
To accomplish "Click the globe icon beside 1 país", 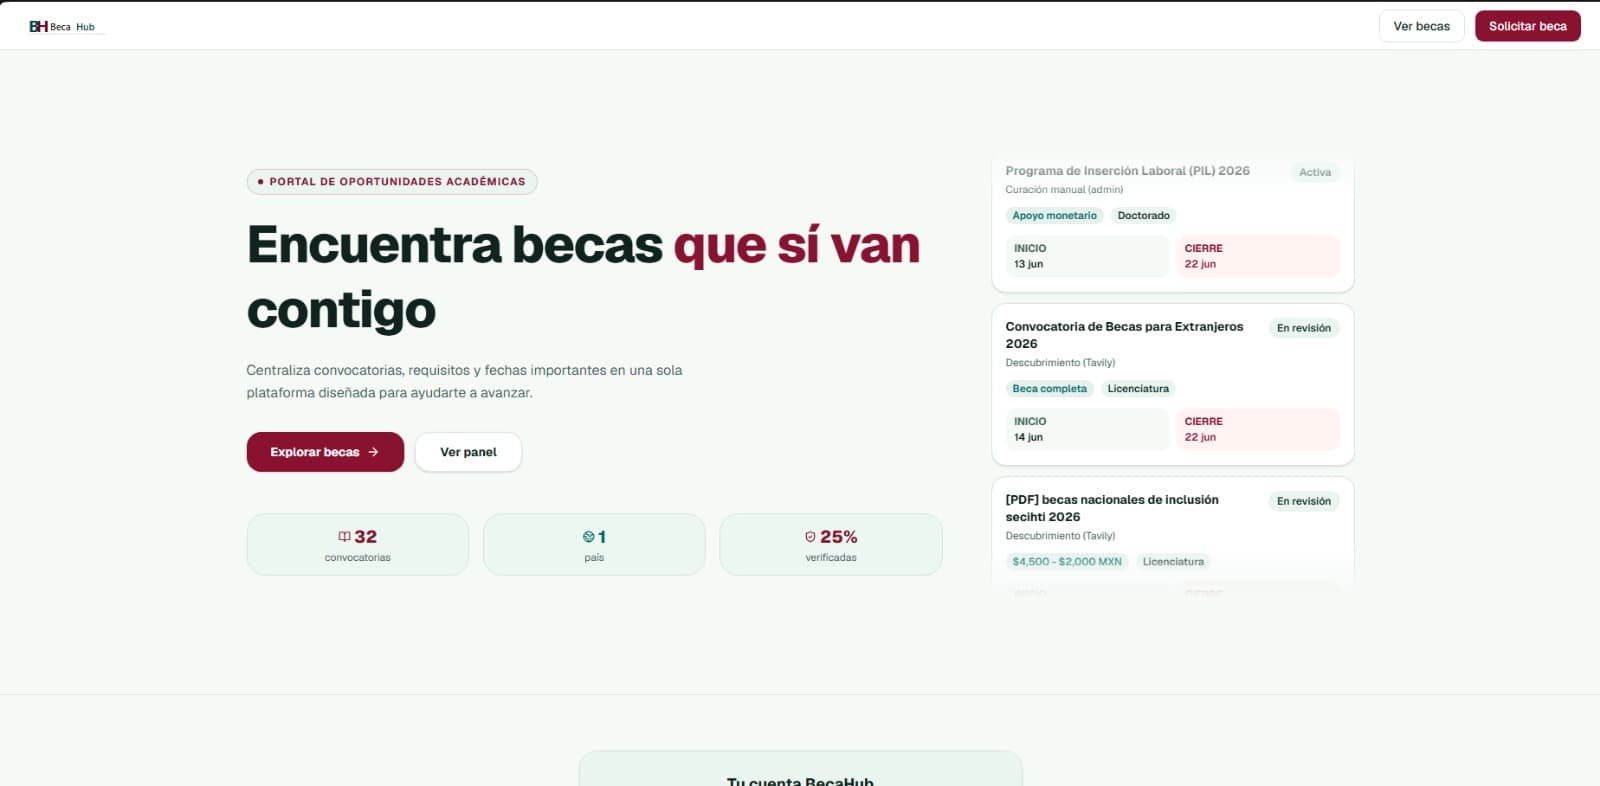I will click(588, 537).
